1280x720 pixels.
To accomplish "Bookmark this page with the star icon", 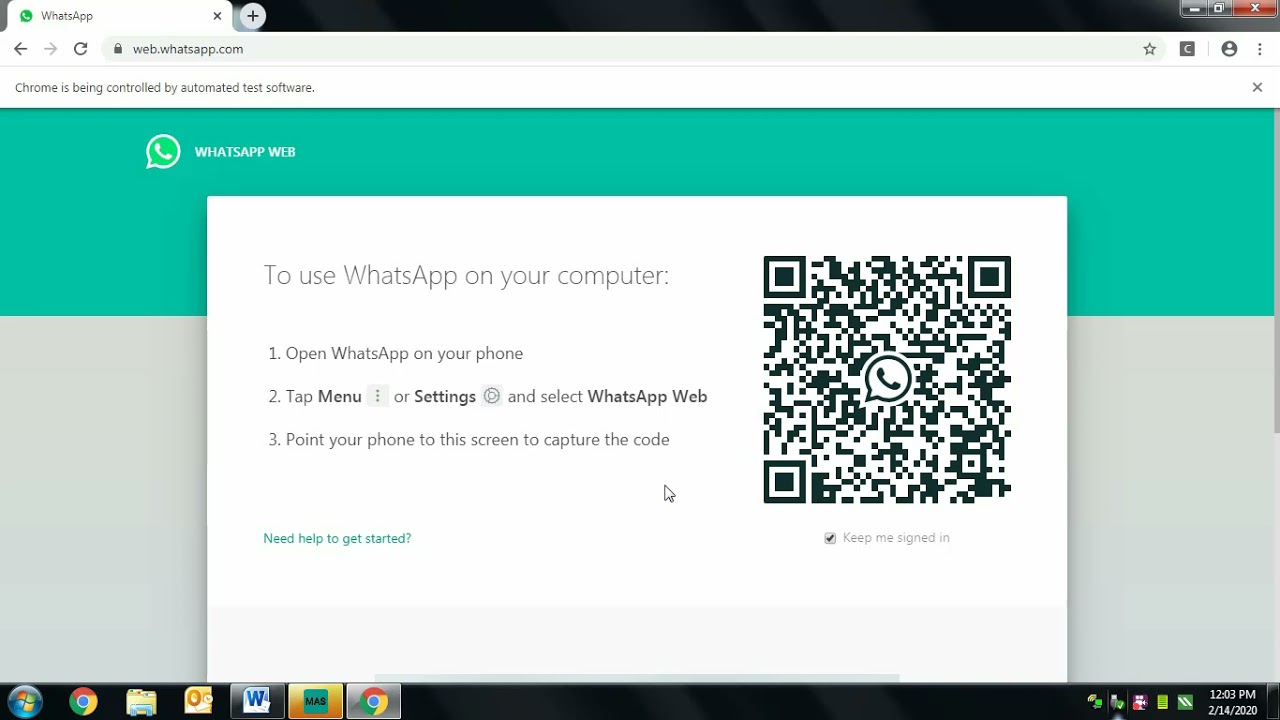I will [1150, 49].
